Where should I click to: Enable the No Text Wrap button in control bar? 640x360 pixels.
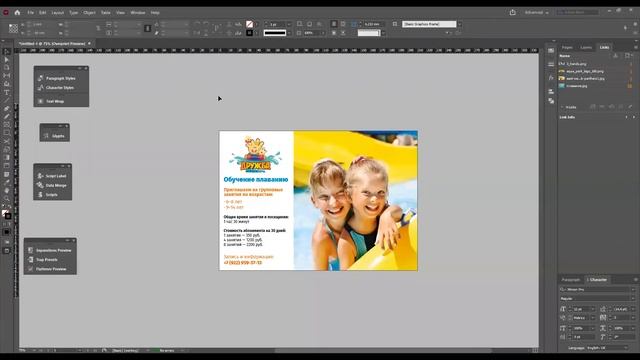point(334,24)
